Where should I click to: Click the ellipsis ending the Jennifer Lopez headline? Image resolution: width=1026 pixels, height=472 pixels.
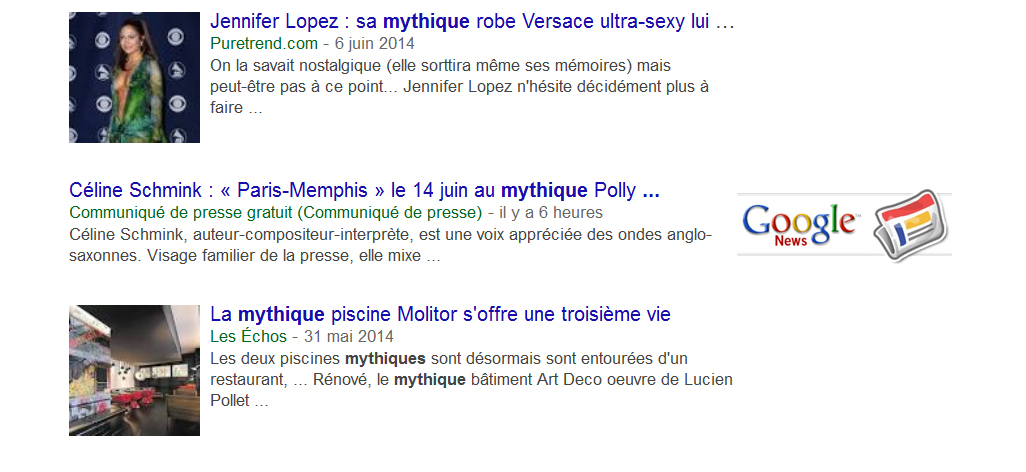726,22
